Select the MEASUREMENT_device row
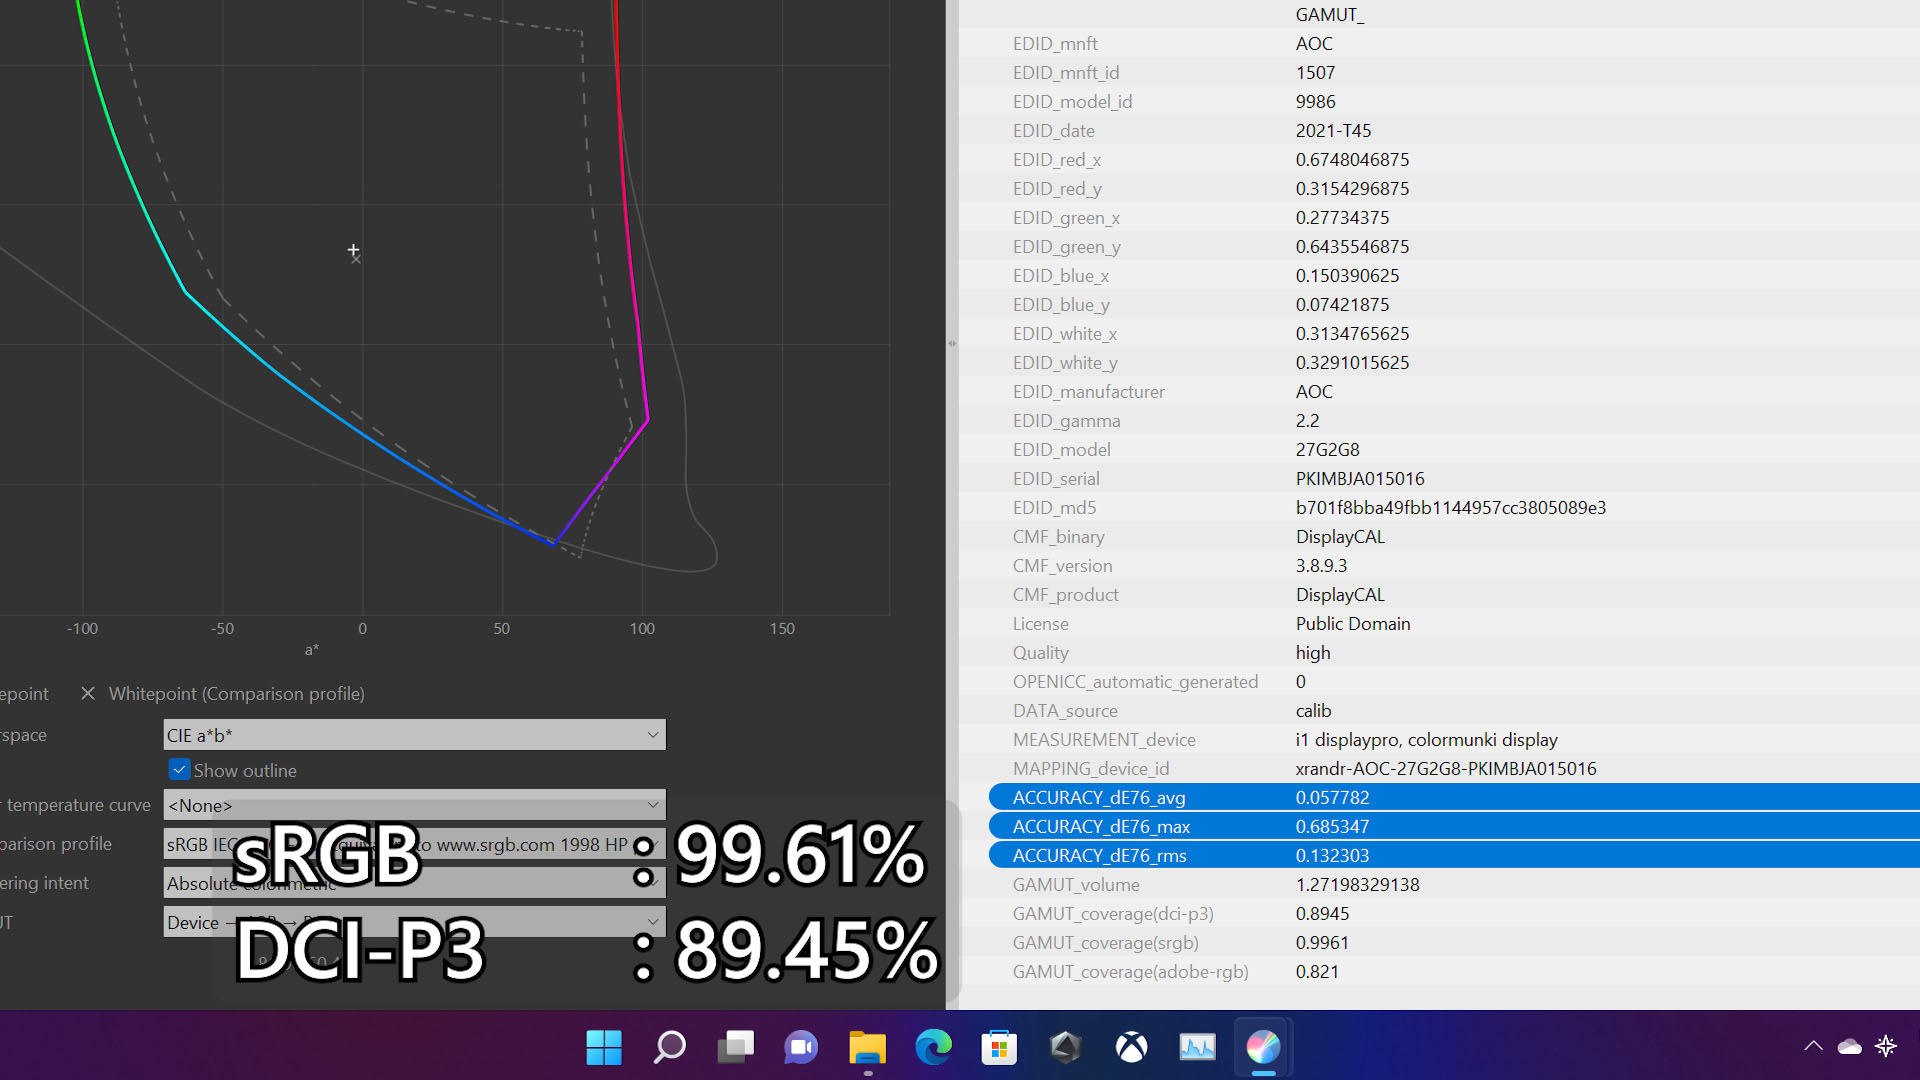 click(1439, 739)
